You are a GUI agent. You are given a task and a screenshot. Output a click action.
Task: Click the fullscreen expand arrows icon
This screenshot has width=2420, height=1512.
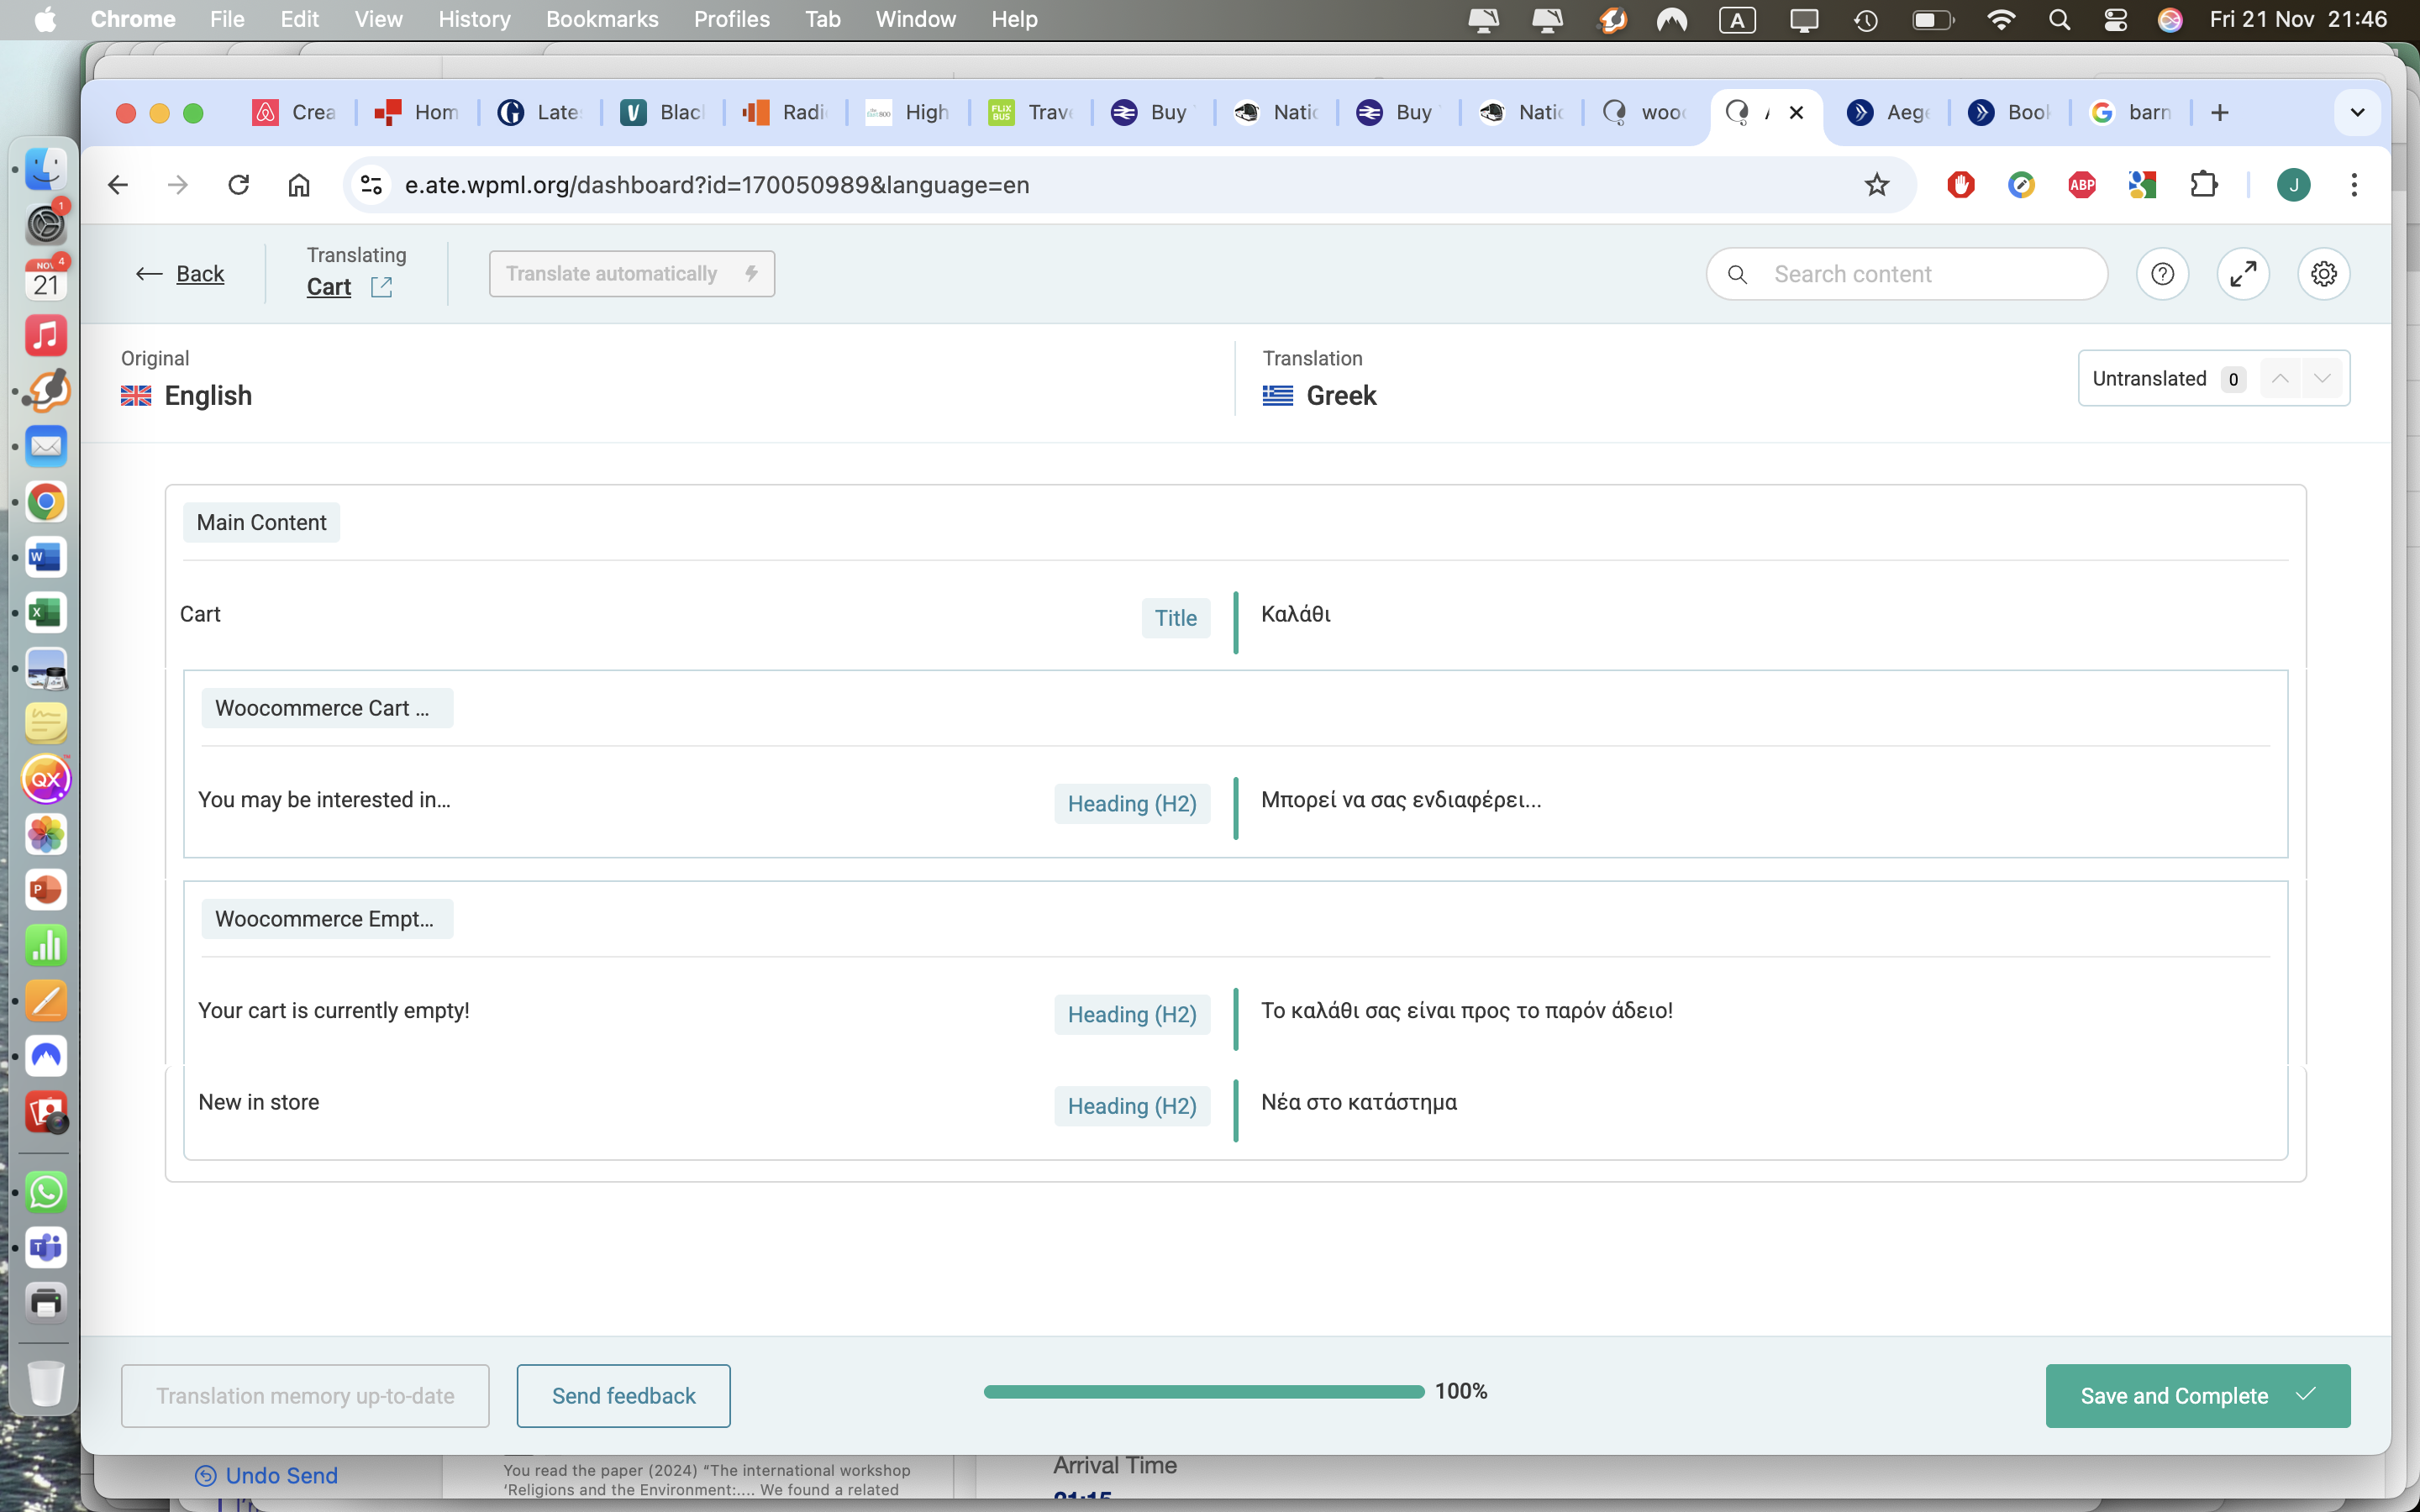pyautogui.click(x=2243, y=274)
